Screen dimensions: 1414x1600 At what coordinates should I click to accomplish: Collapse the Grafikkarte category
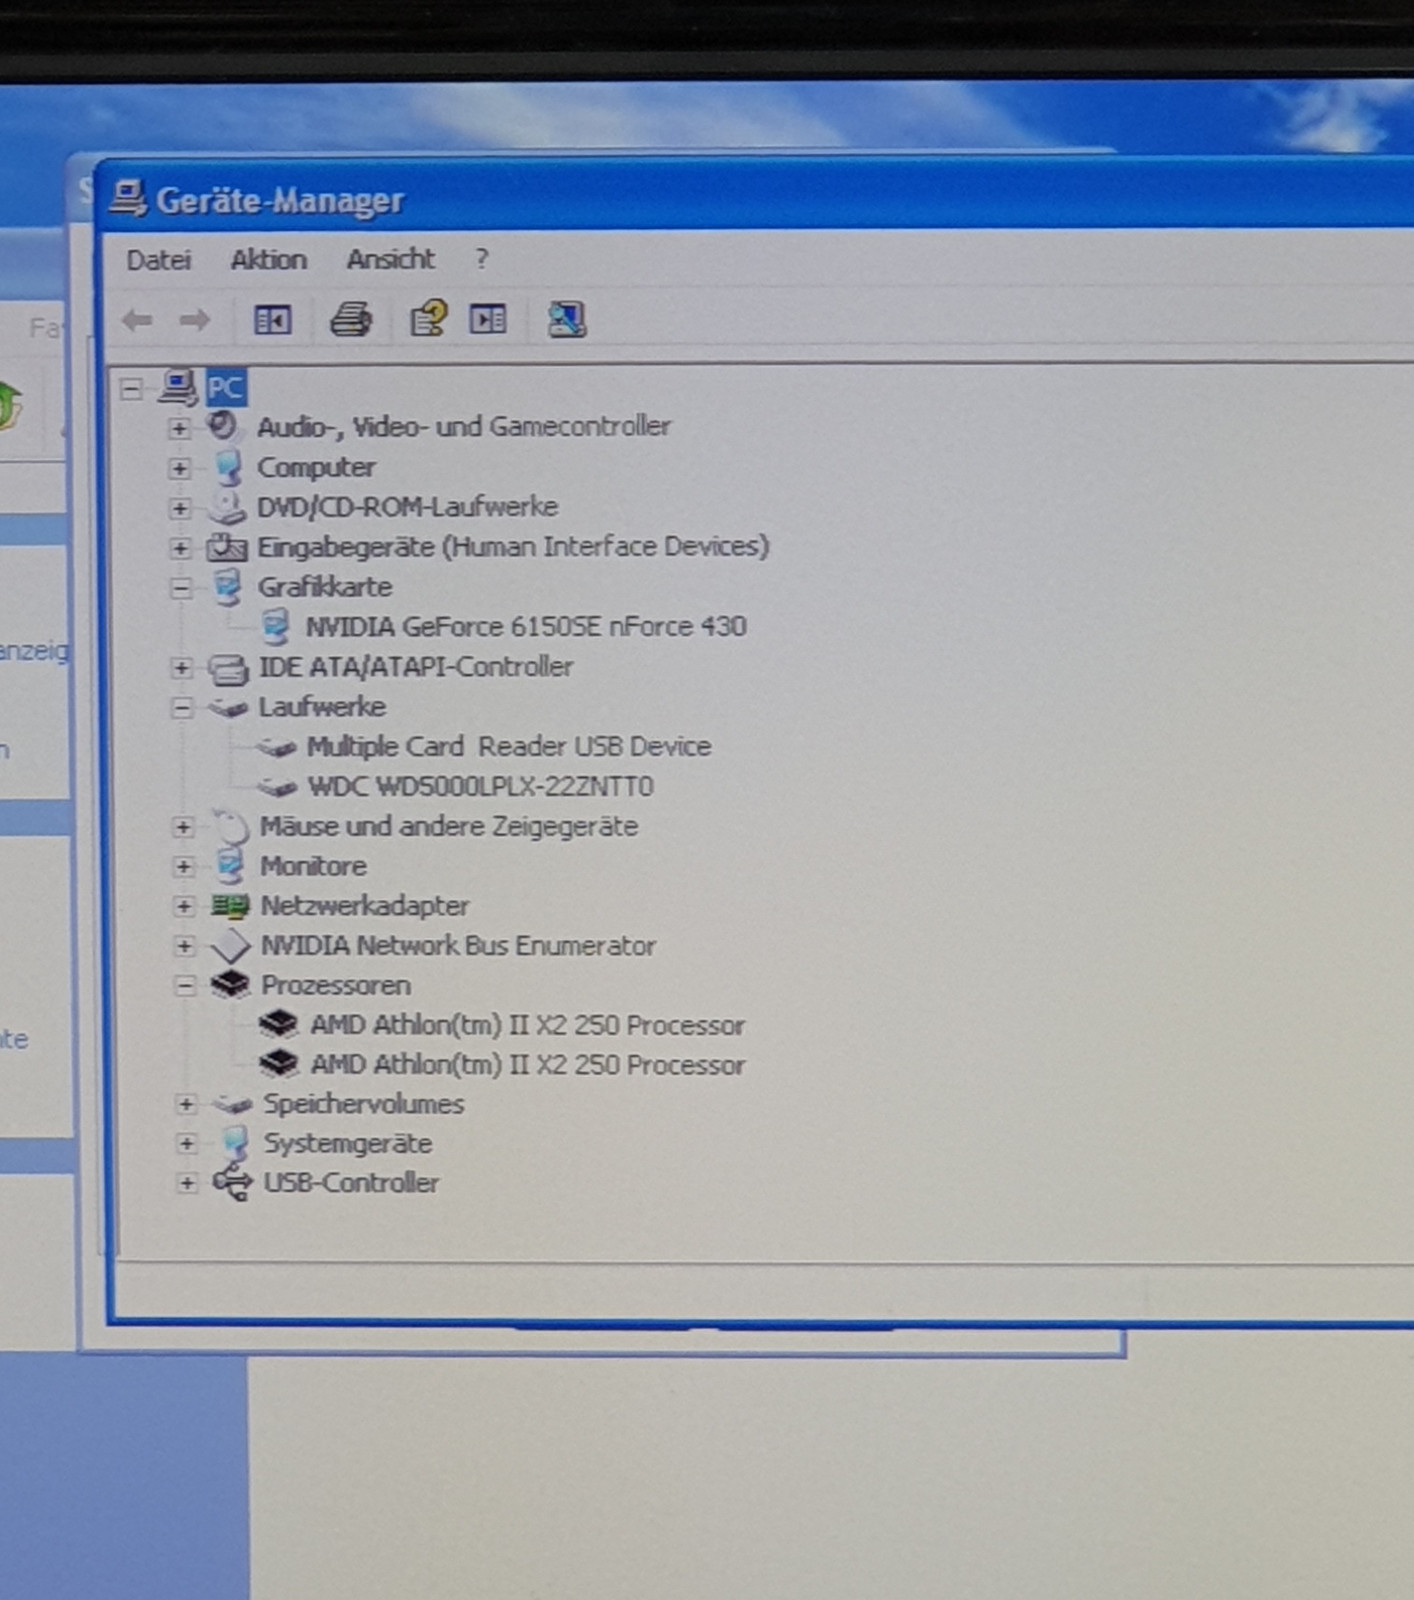coord(180,588)
